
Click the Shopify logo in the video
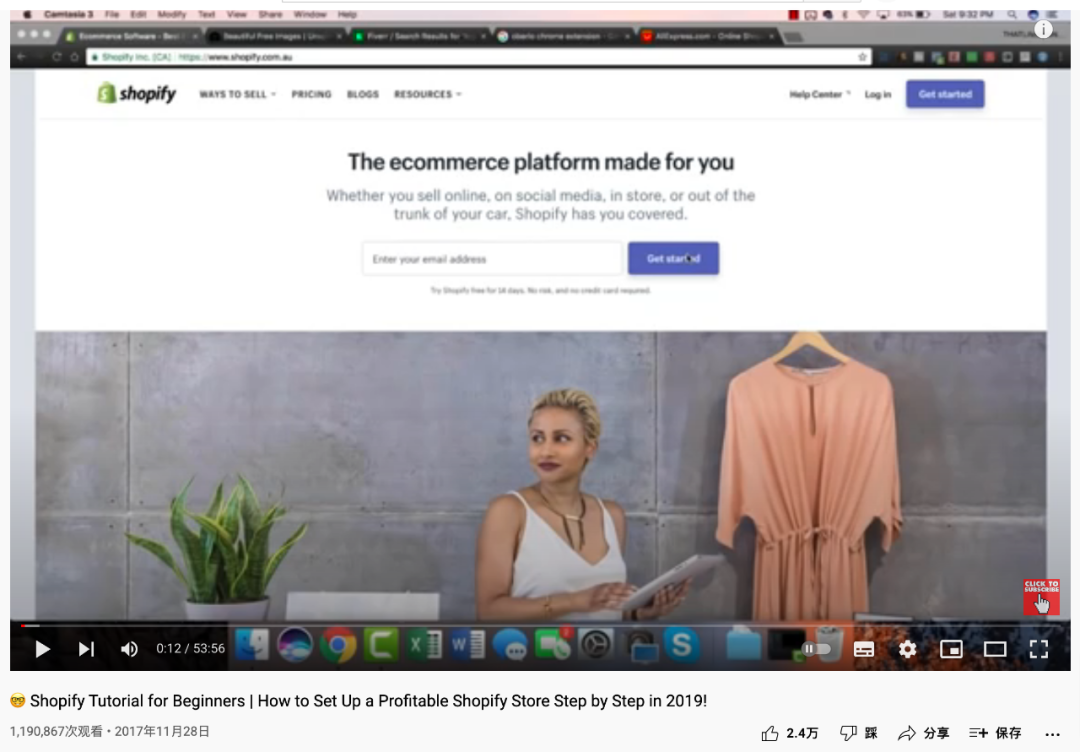[136, 94]
